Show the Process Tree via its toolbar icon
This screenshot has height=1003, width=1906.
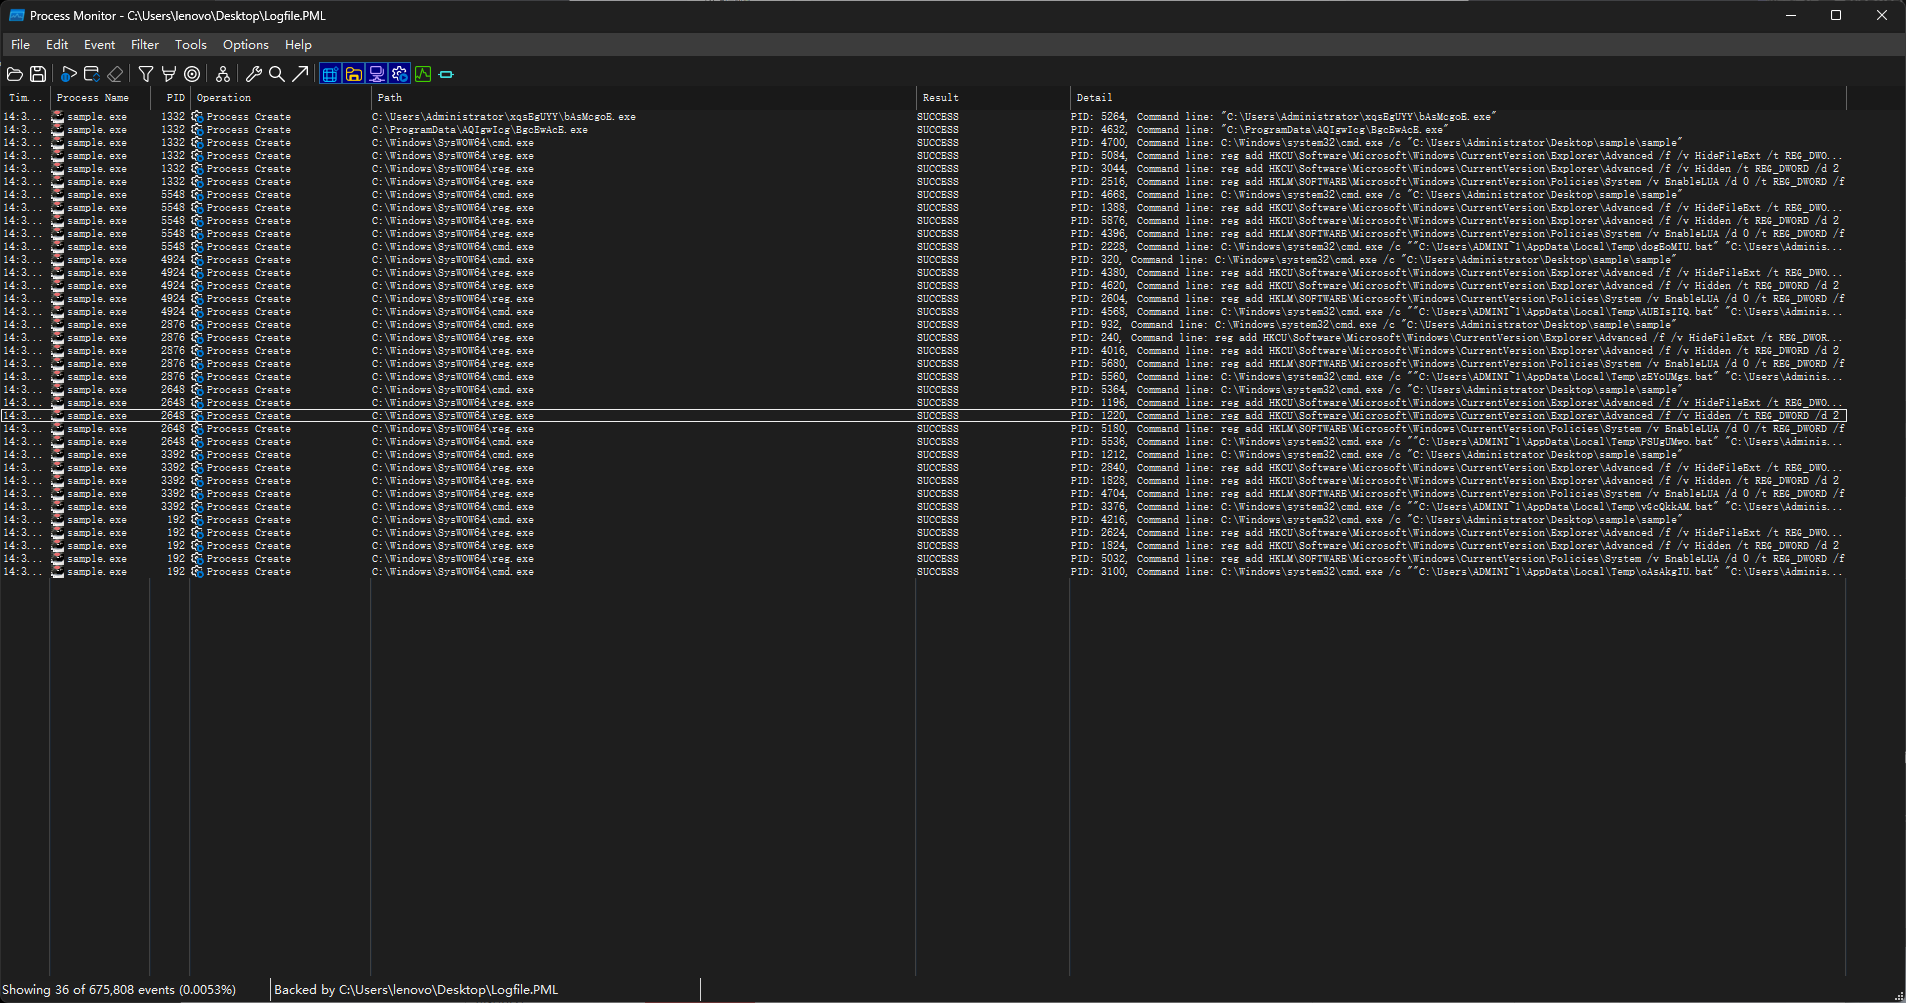[223, 74]
